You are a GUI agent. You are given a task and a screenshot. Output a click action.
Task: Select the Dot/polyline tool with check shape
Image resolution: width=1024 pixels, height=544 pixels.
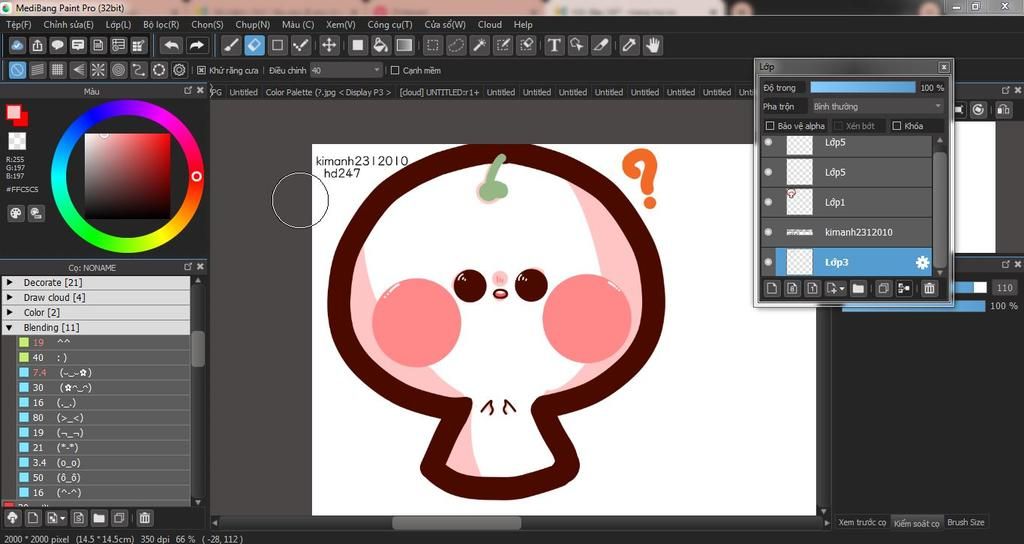pos(300,45)
